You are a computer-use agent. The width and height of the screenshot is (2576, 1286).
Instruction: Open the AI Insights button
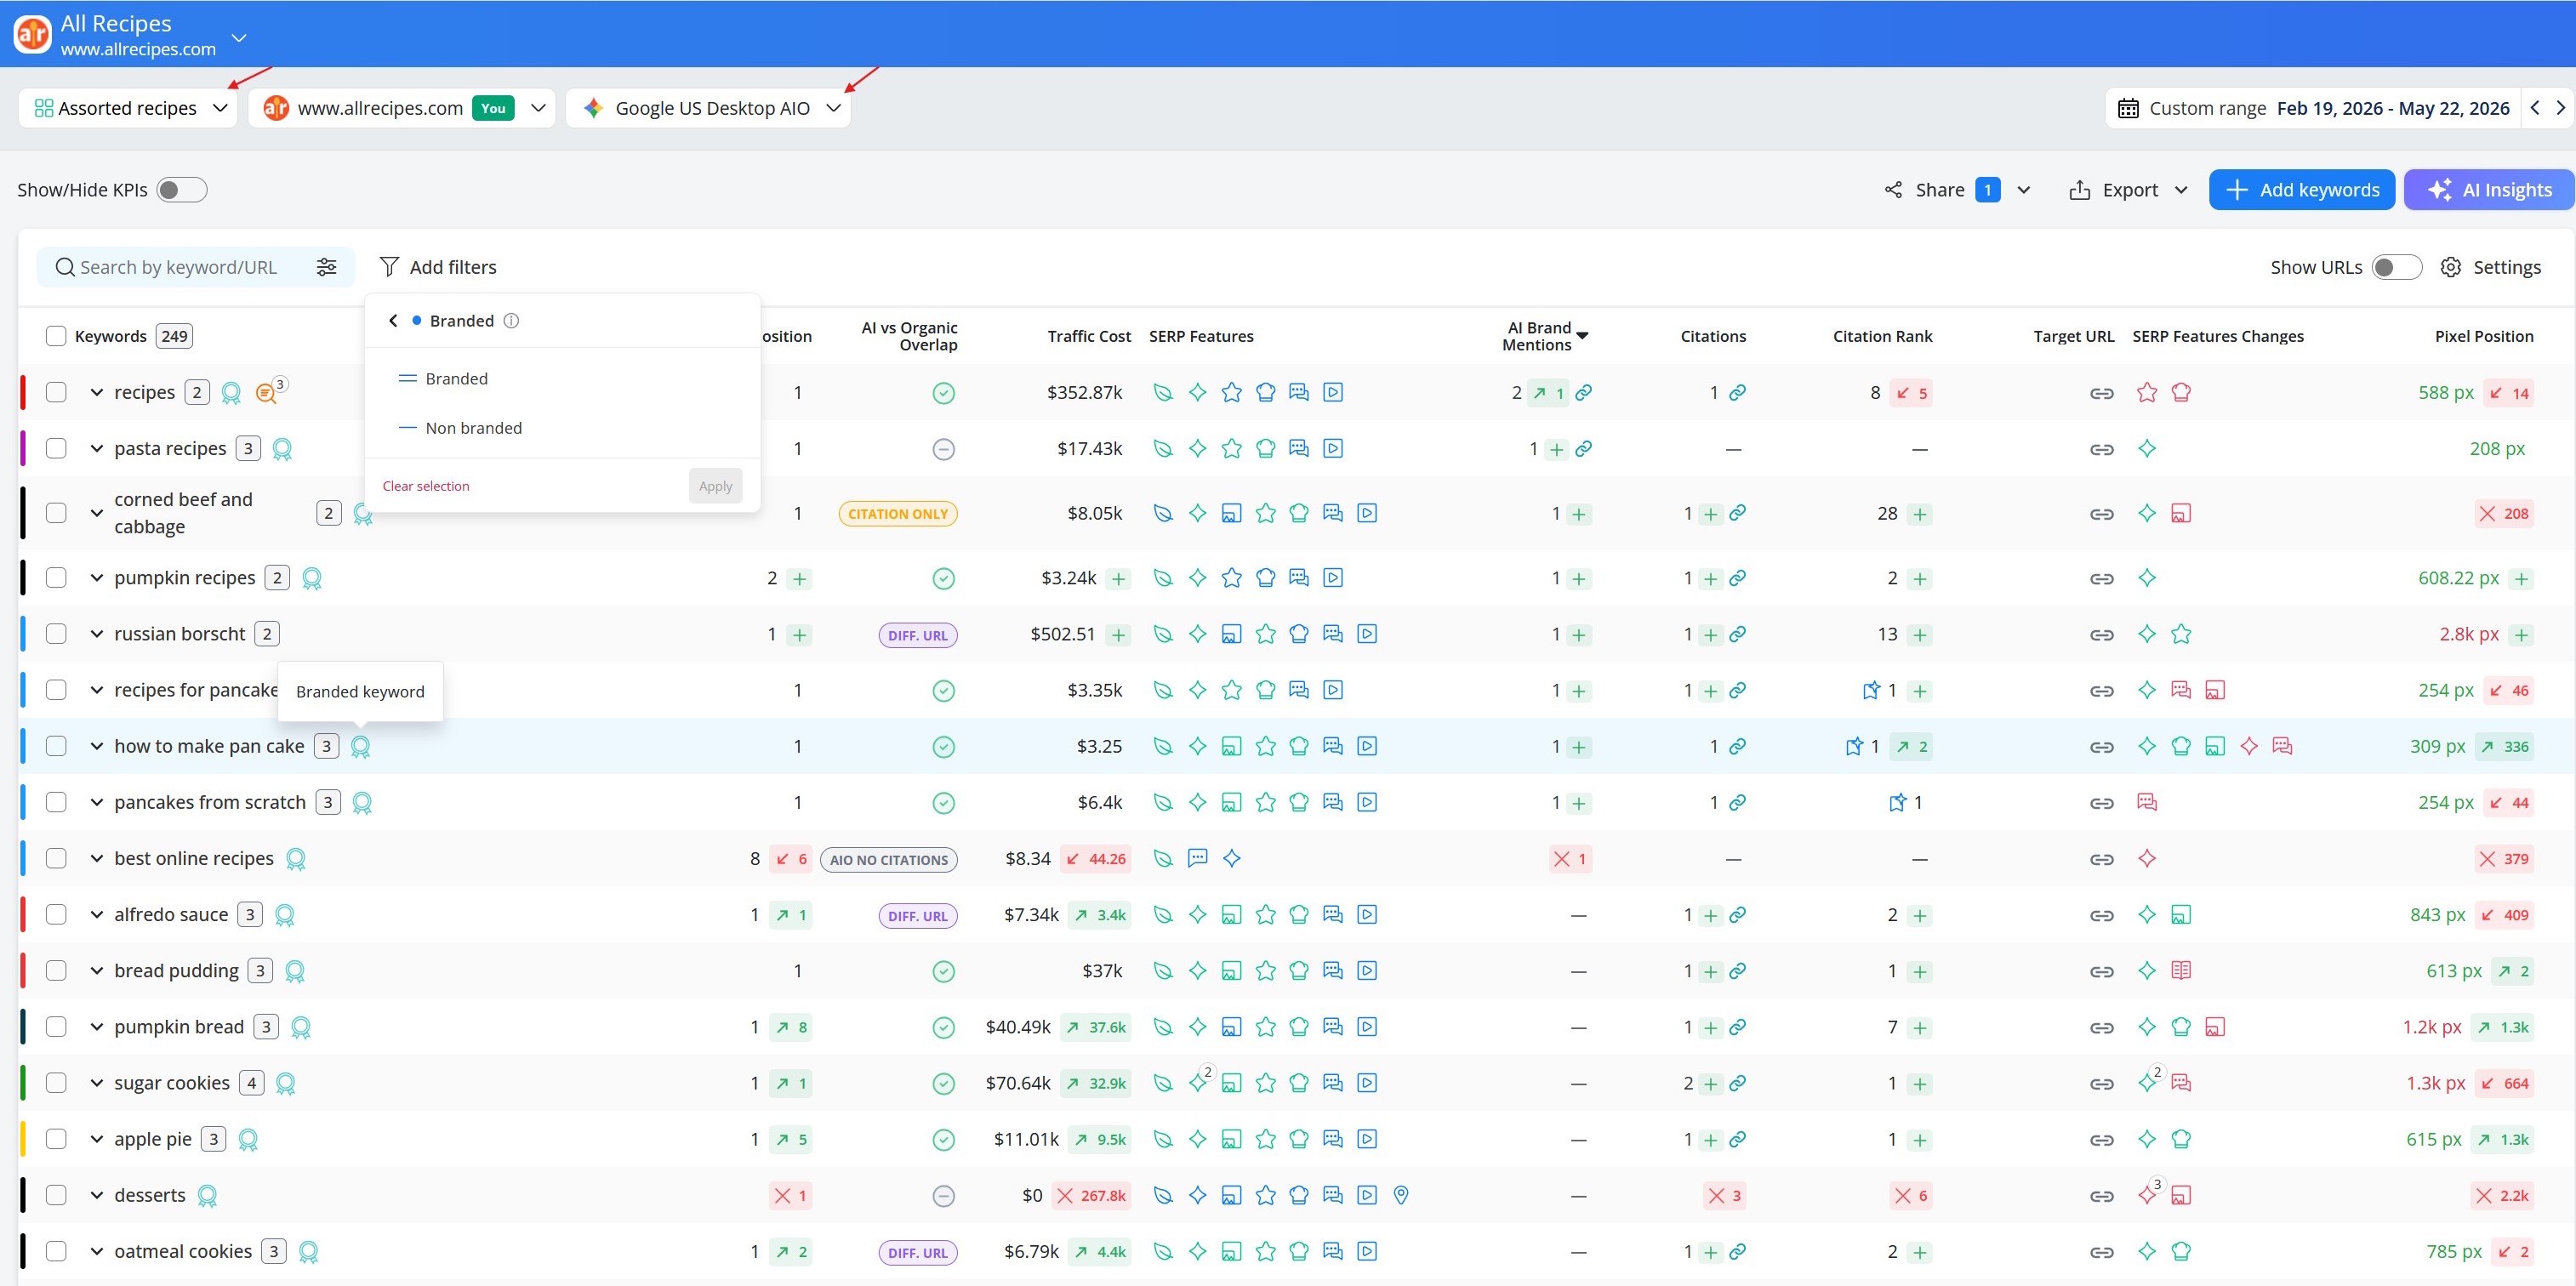point(2489,190)
